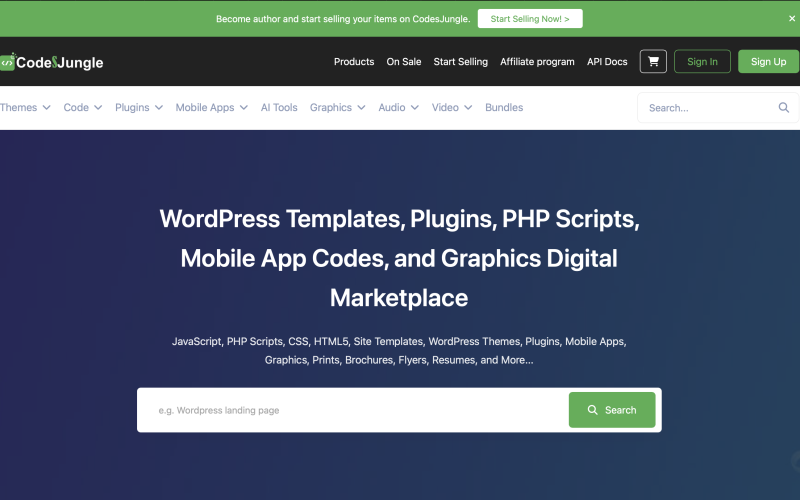
Task: Open the On Sale link
Action: [x=404, y=62]
